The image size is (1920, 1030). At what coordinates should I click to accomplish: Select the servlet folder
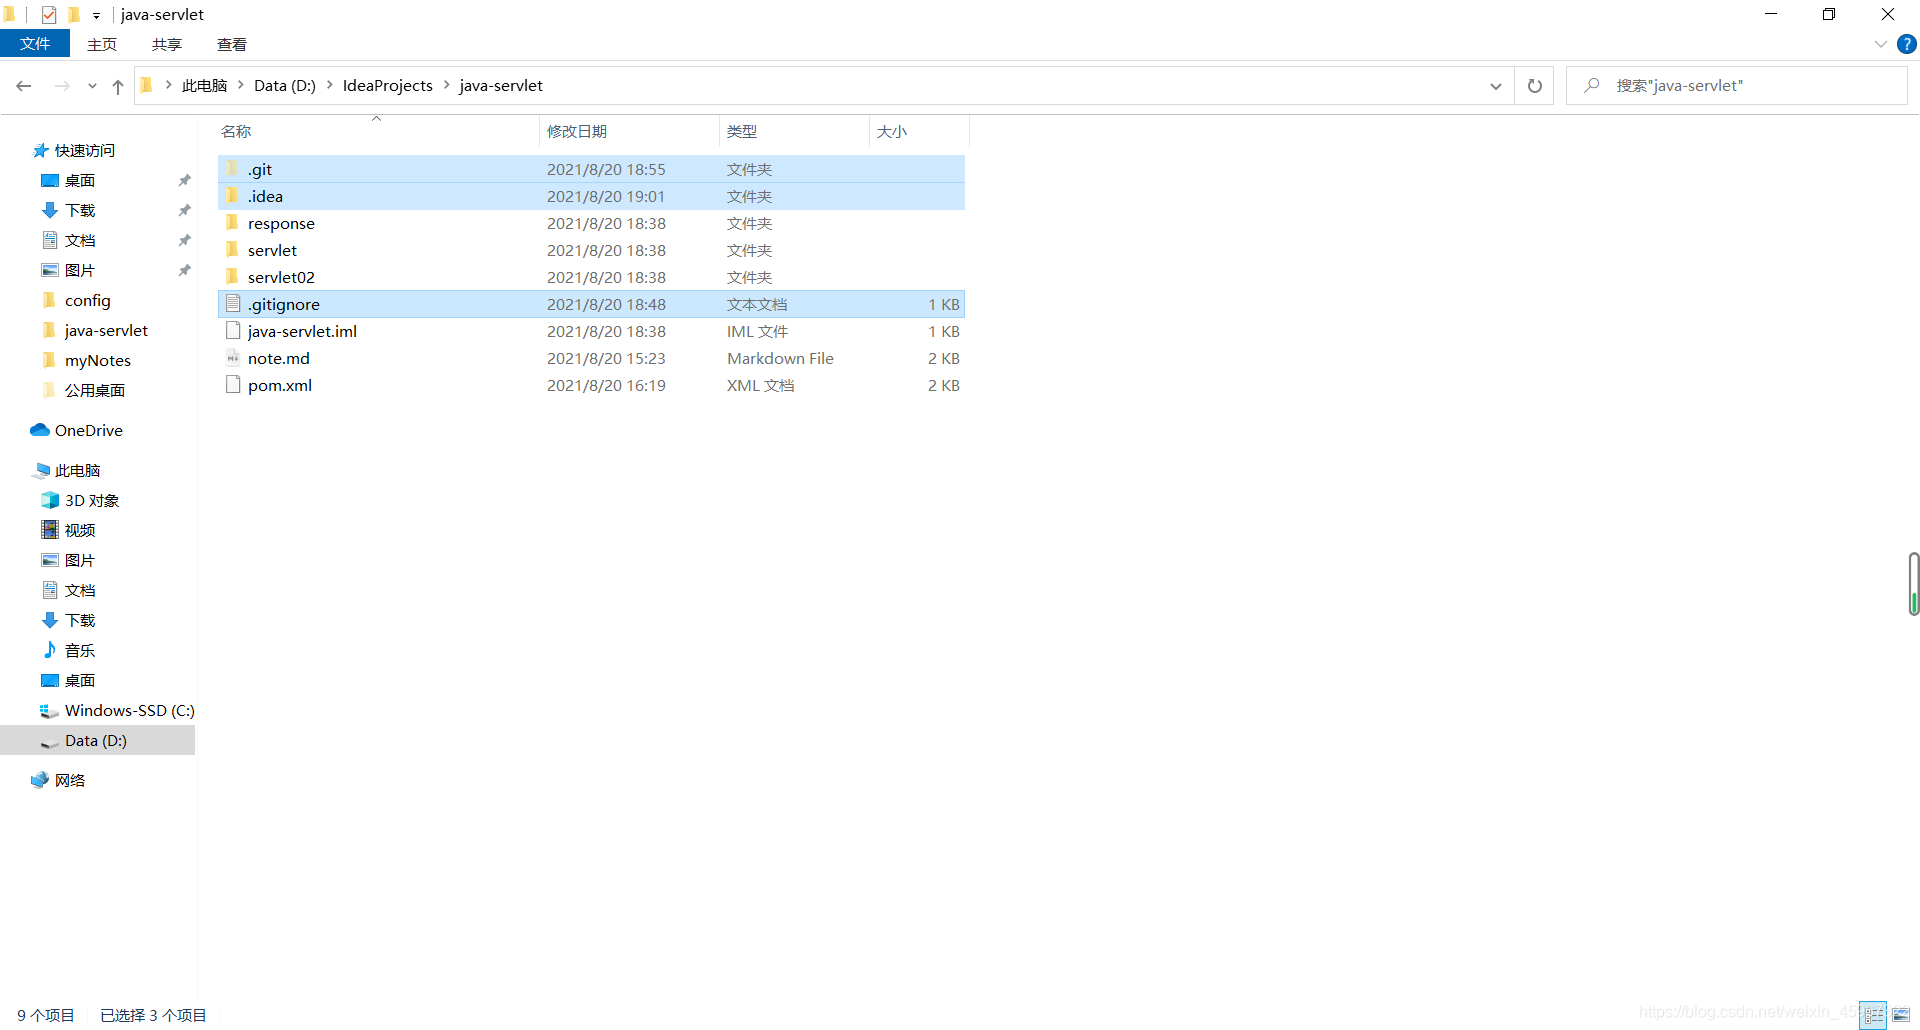(591, 250)
